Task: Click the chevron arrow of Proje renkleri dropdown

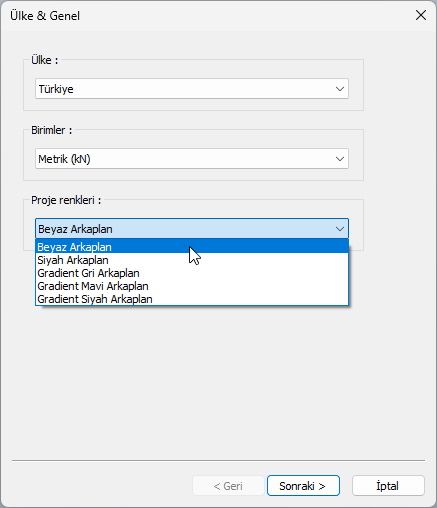Action: [340, 229]
